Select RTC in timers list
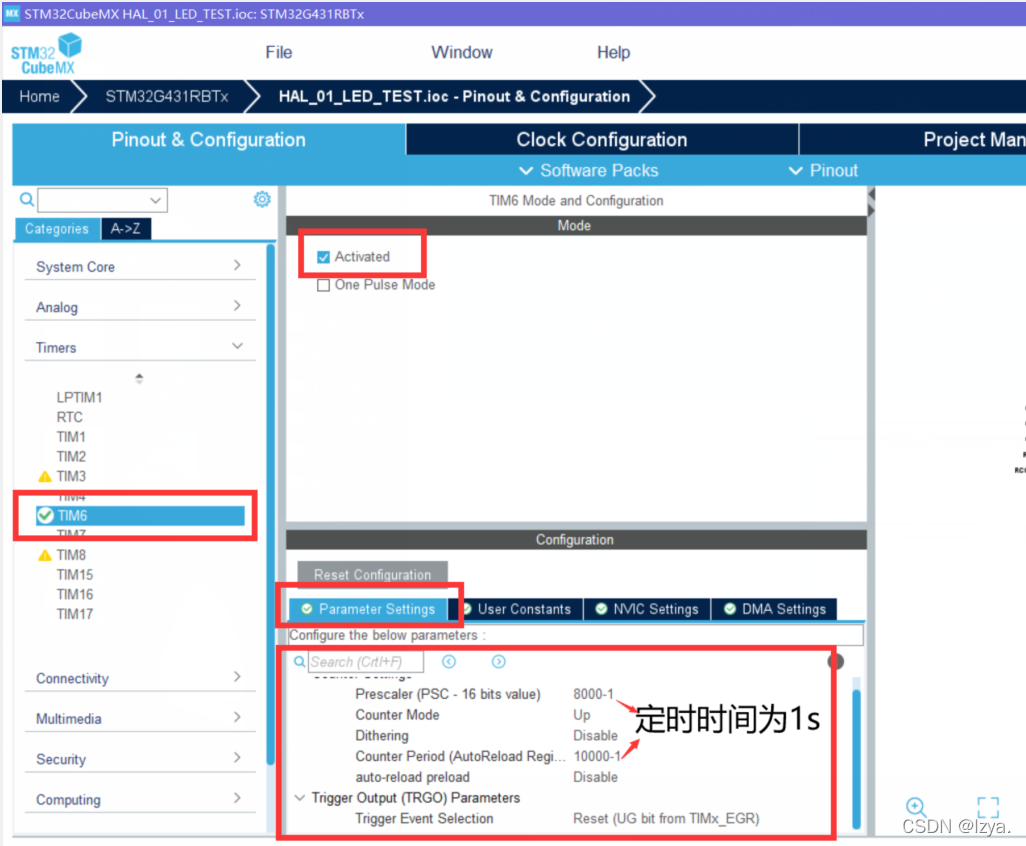The height and width of the screenshot is (846, 1026). (69, 417)
